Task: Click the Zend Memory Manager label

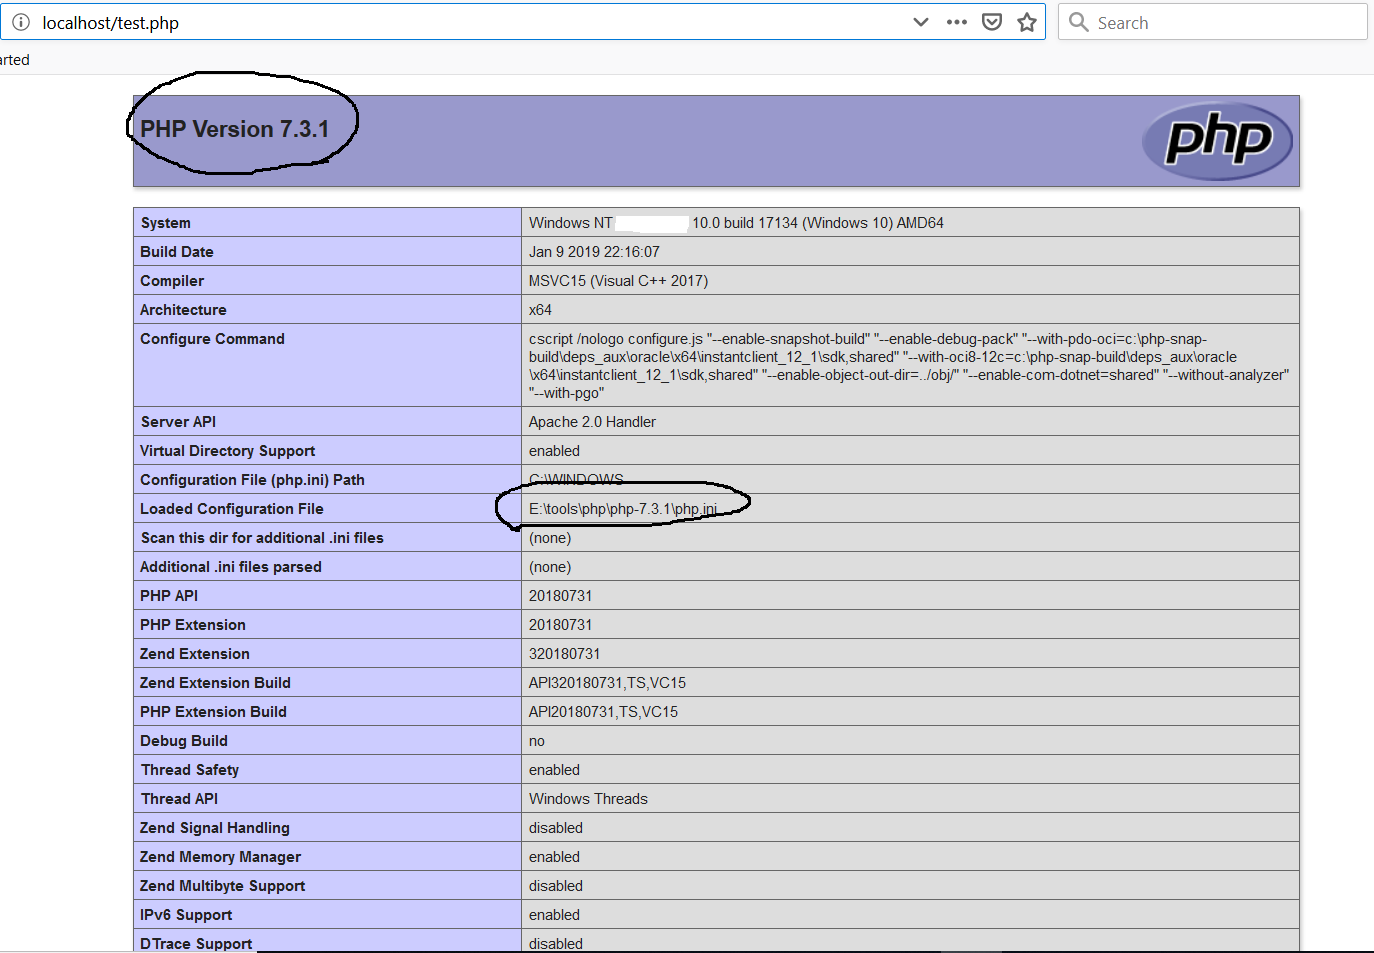Action: pyautogui.click(x=220, y=857)
